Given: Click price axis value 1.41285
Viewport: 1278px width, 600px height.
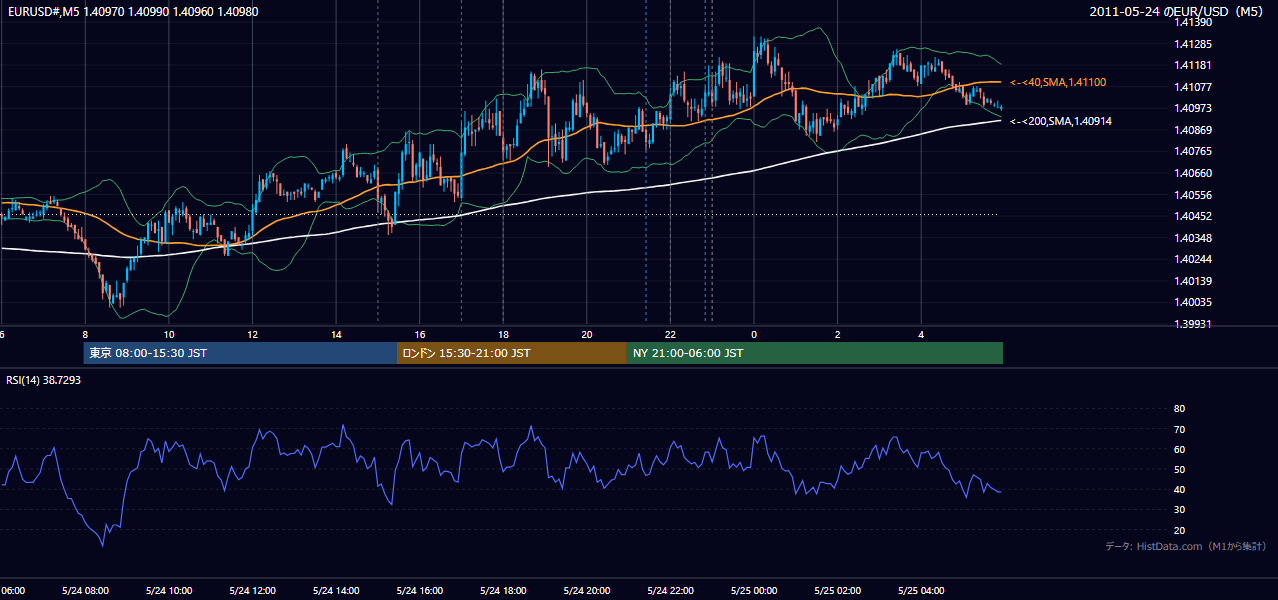Looking at the screenshot, I should pyautogui.click(x=1193, y=44).
